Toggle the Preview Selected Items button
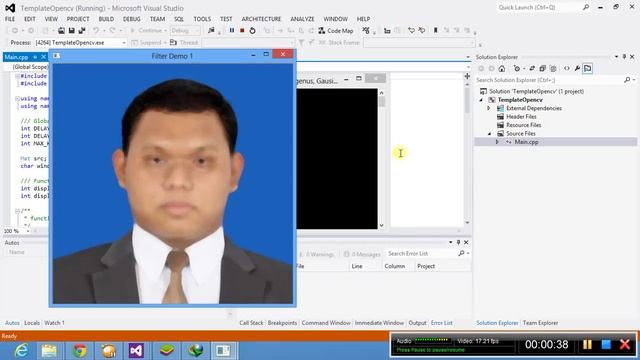The height and width of the screenshot is (360, 640). [x=587, y=69]
